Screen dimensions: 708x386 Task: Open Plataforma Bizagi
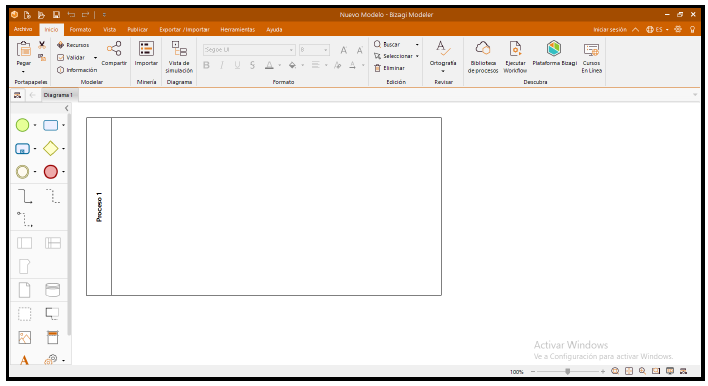click(x=554, y=53)
